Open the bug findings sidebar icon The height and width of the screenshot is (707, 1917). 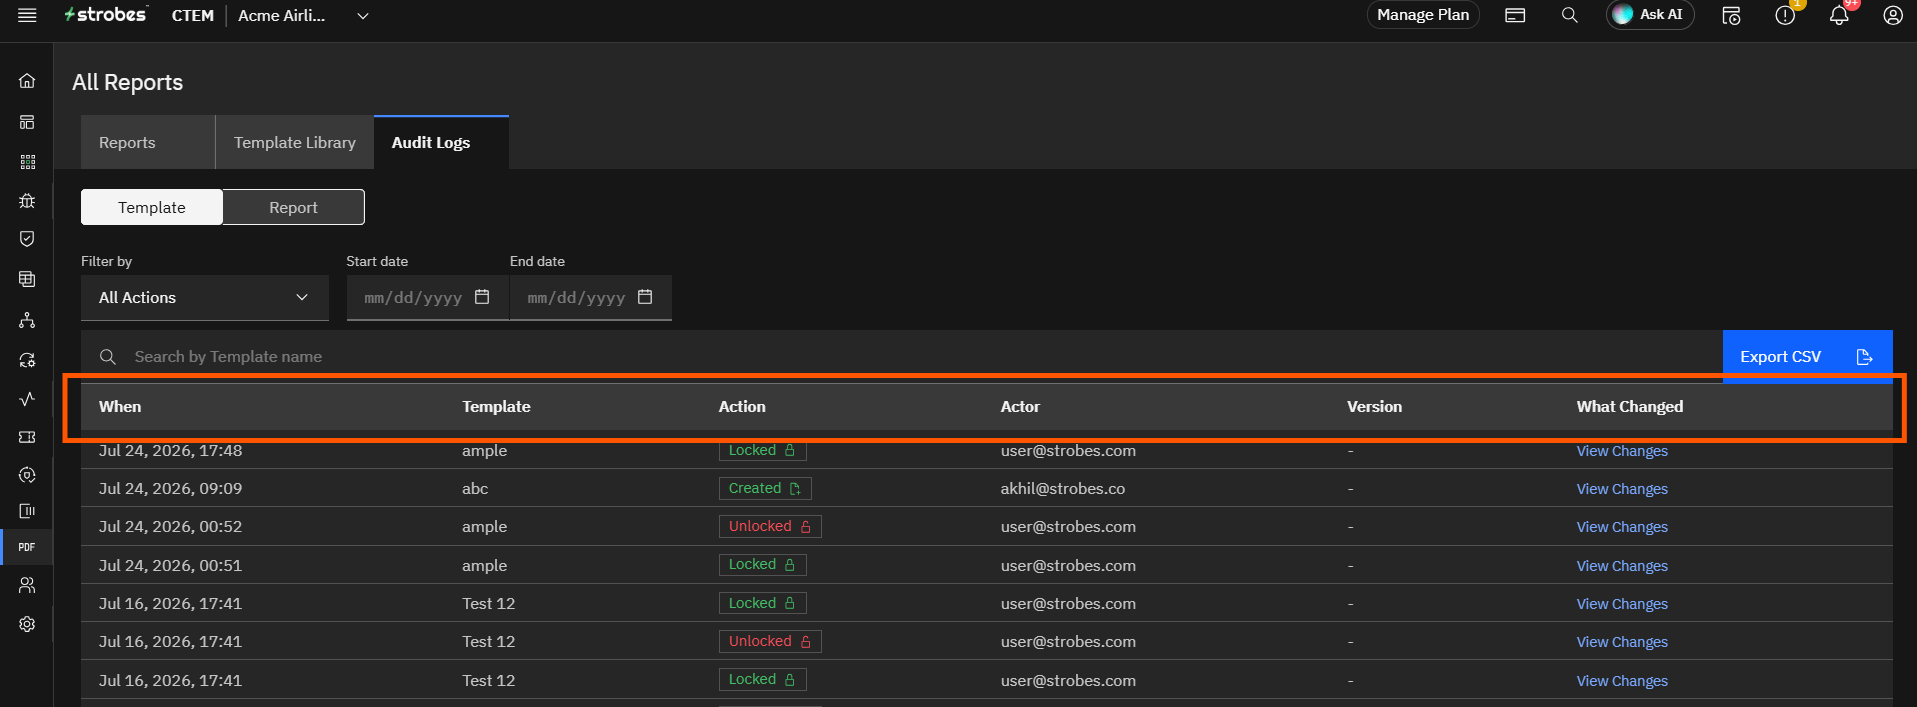27,201
